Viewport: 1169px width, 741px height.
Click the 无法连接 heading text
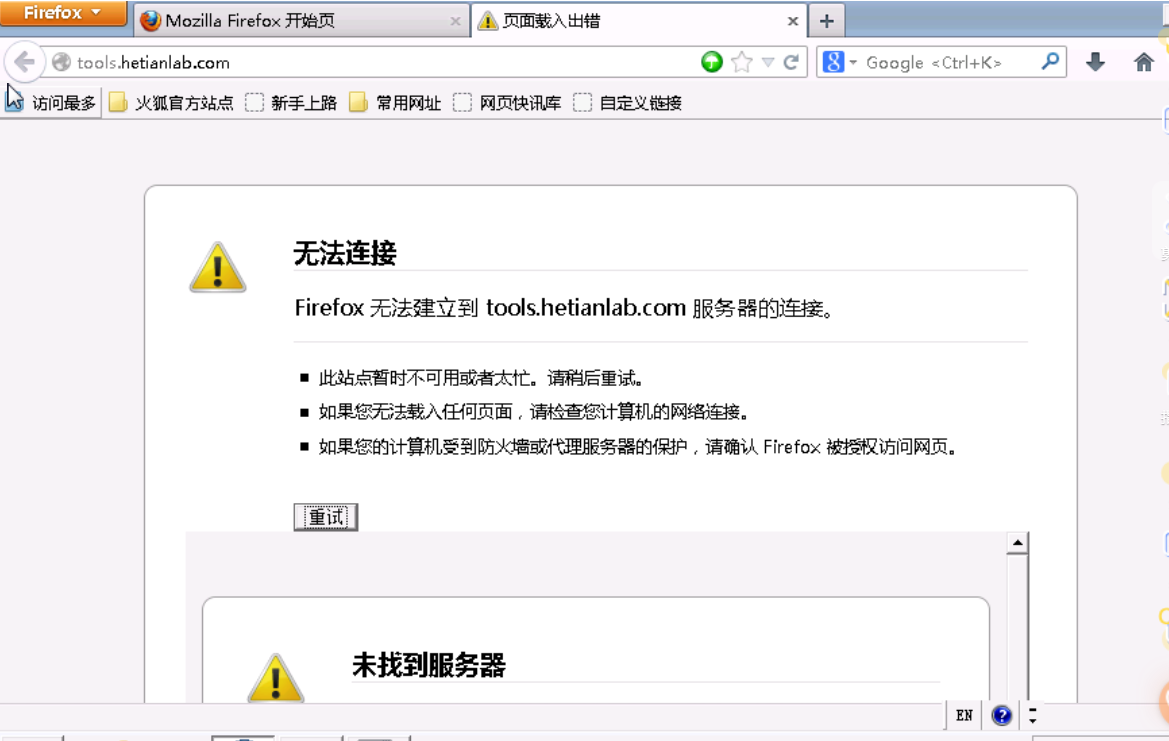pyautogui.click(x=345, y=253)
